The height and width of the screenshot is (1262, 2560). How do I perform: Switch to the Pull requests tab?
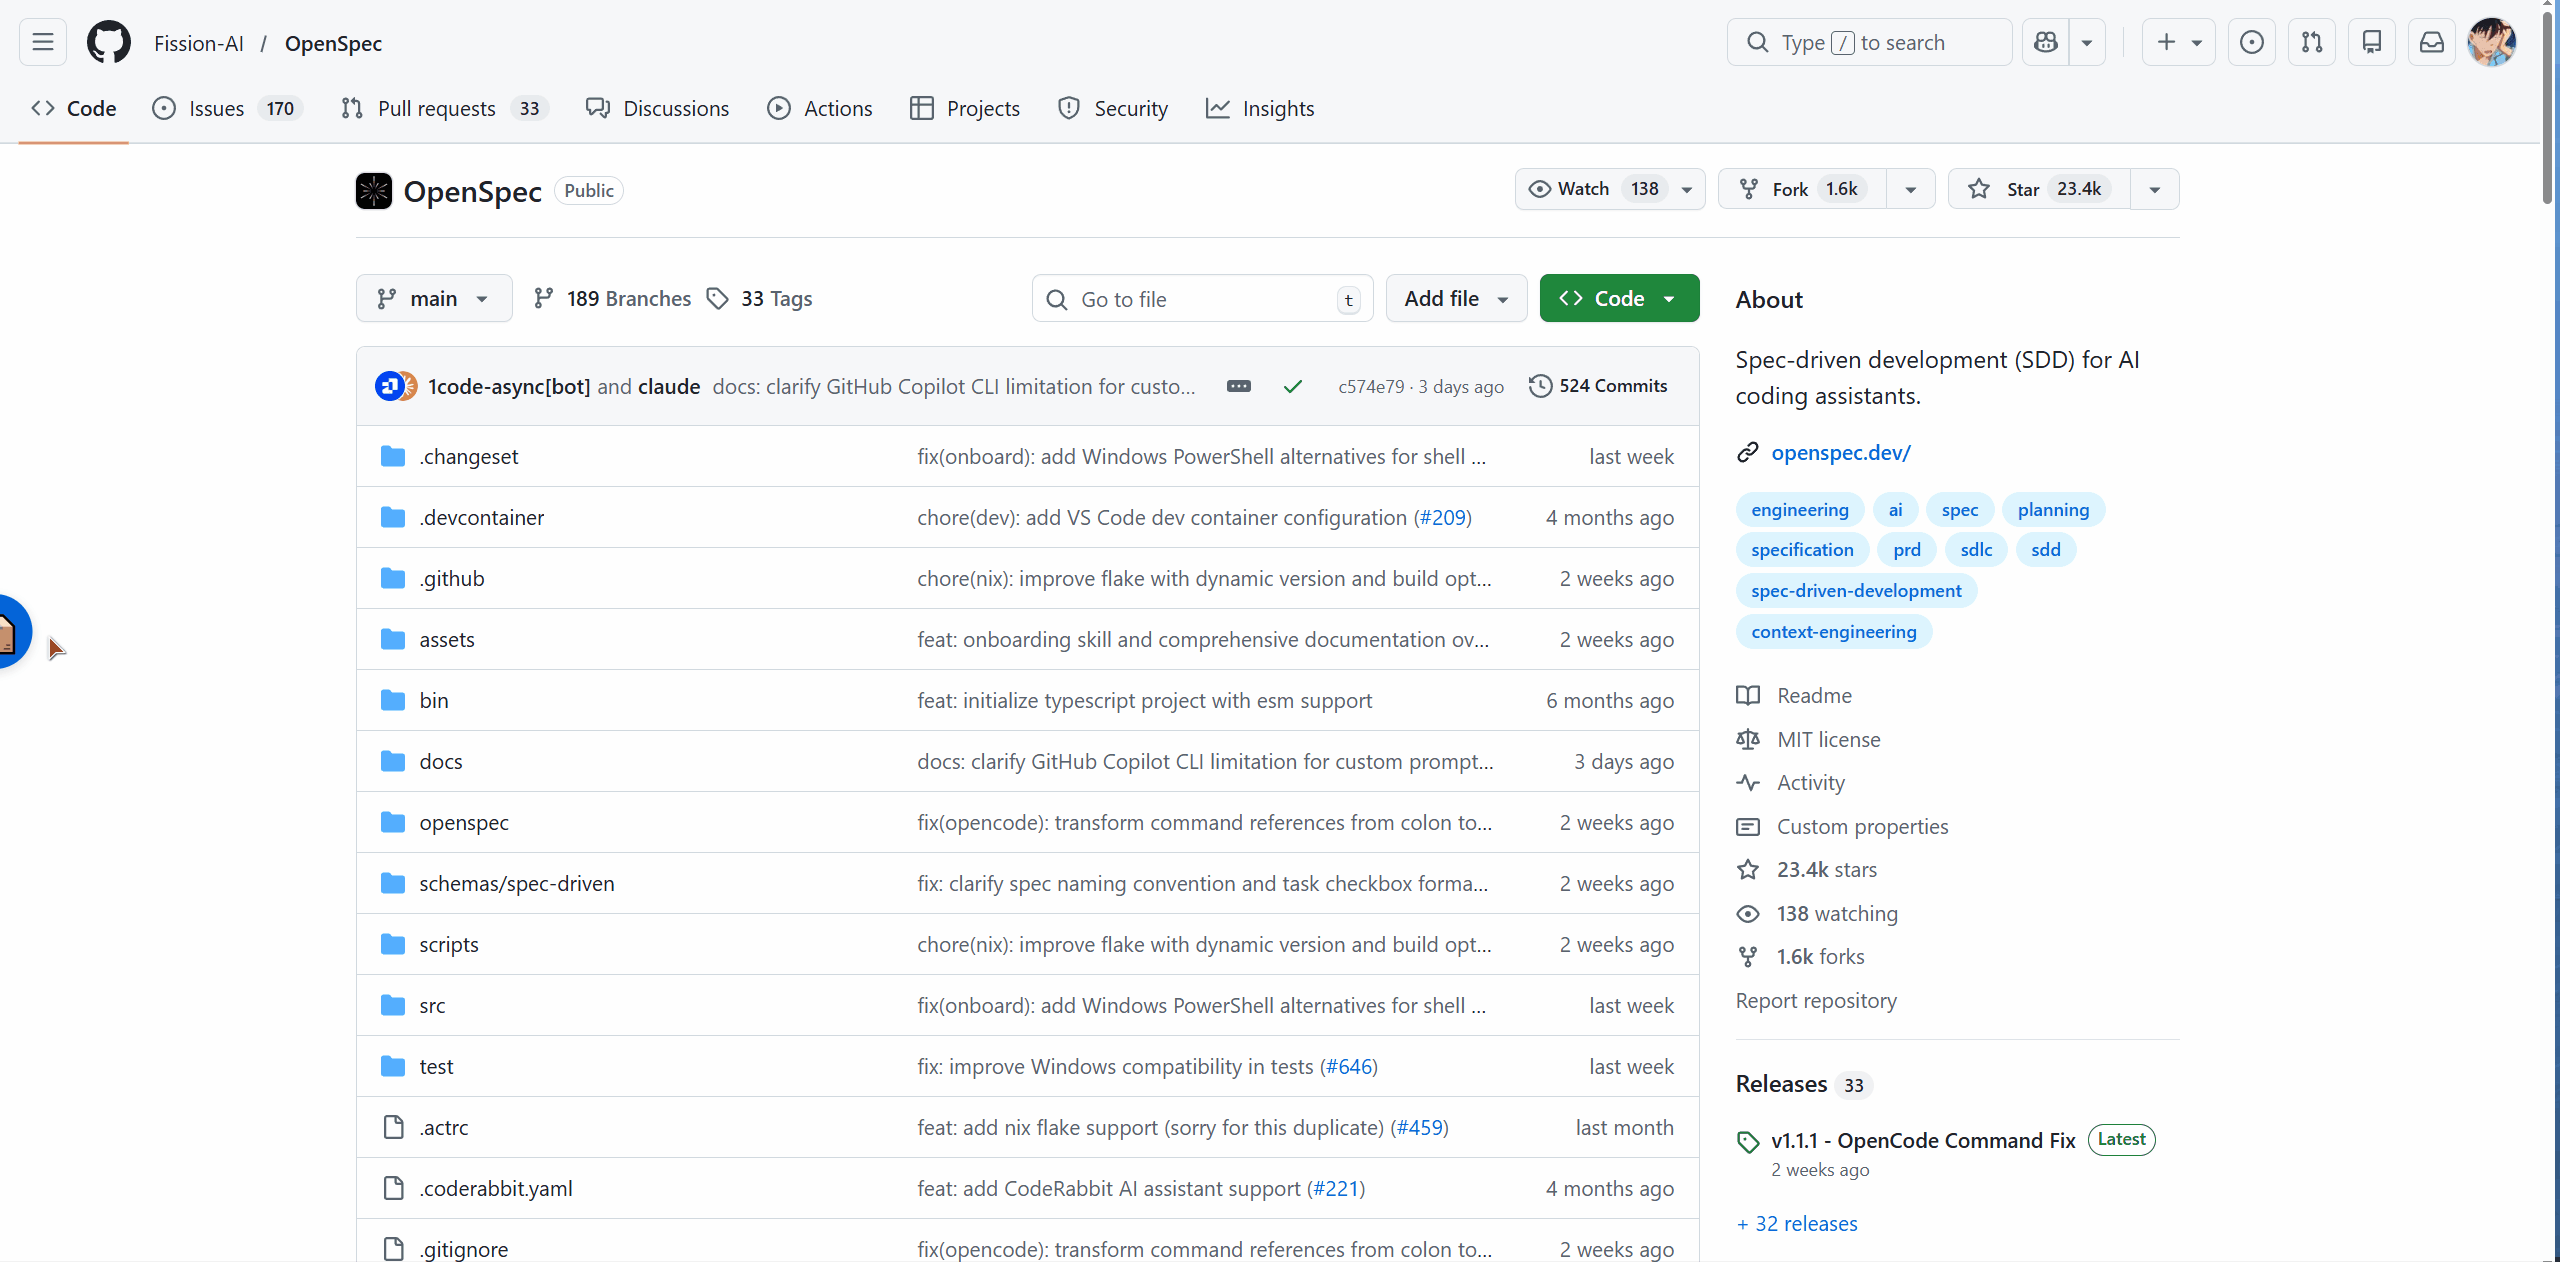click(436, 109)
